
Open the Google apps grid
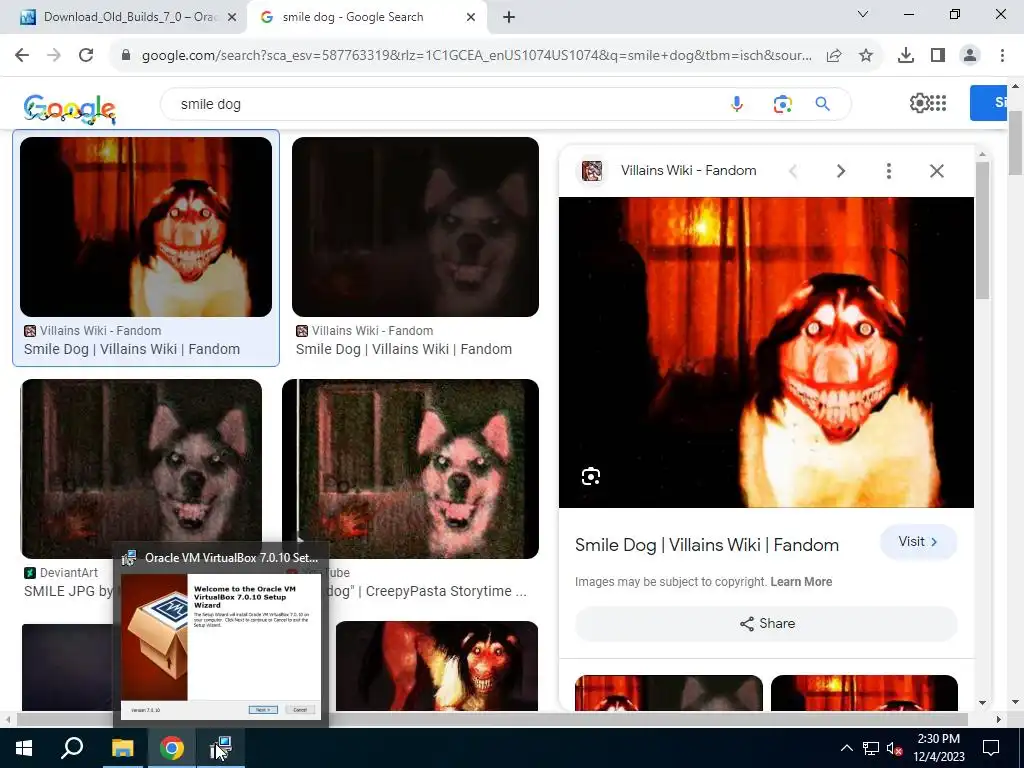[938, 103]
